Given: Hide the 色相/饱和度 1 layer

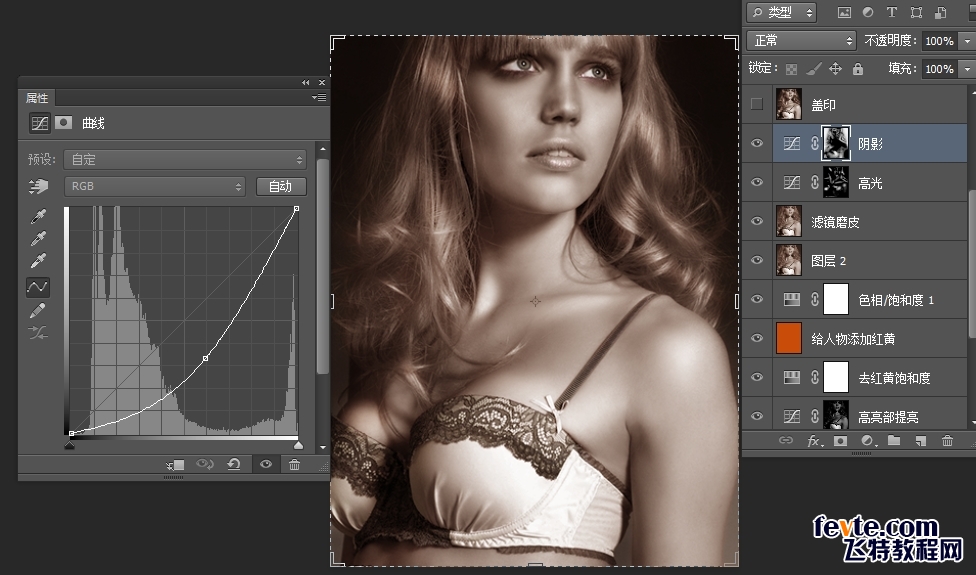Looking at the screenshot, I should click(x=757, y=299).
